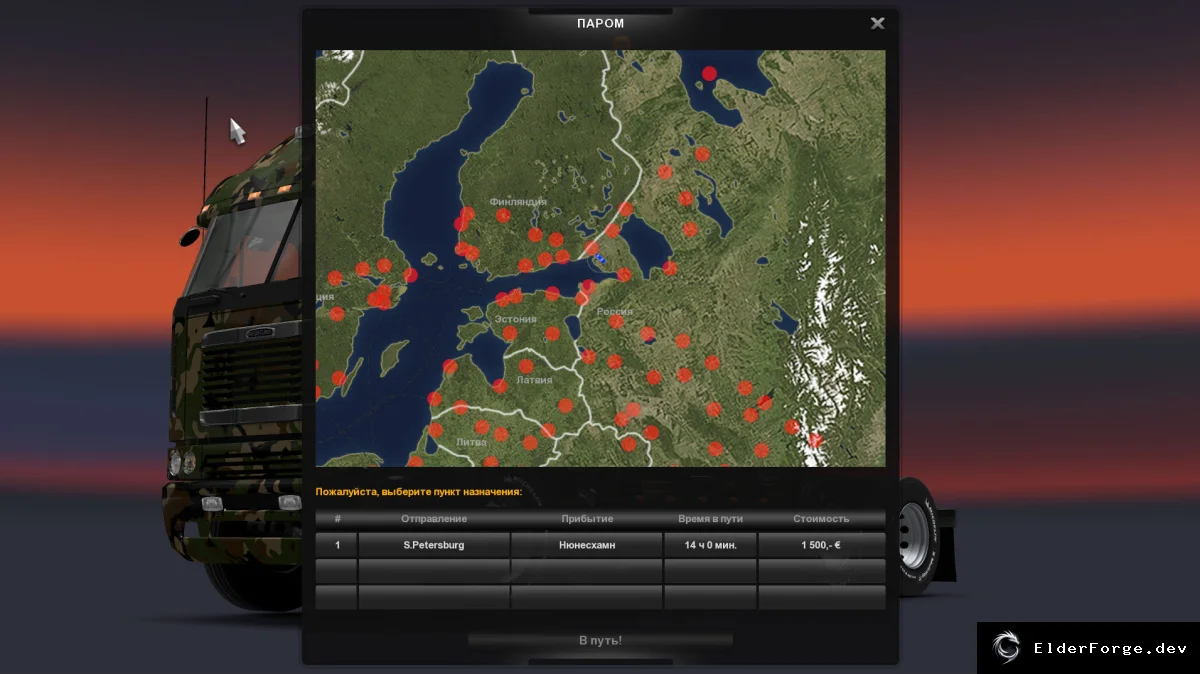Click the "Пожалуйста, выберите пункт назначения:" prompt

pos(419,492)
